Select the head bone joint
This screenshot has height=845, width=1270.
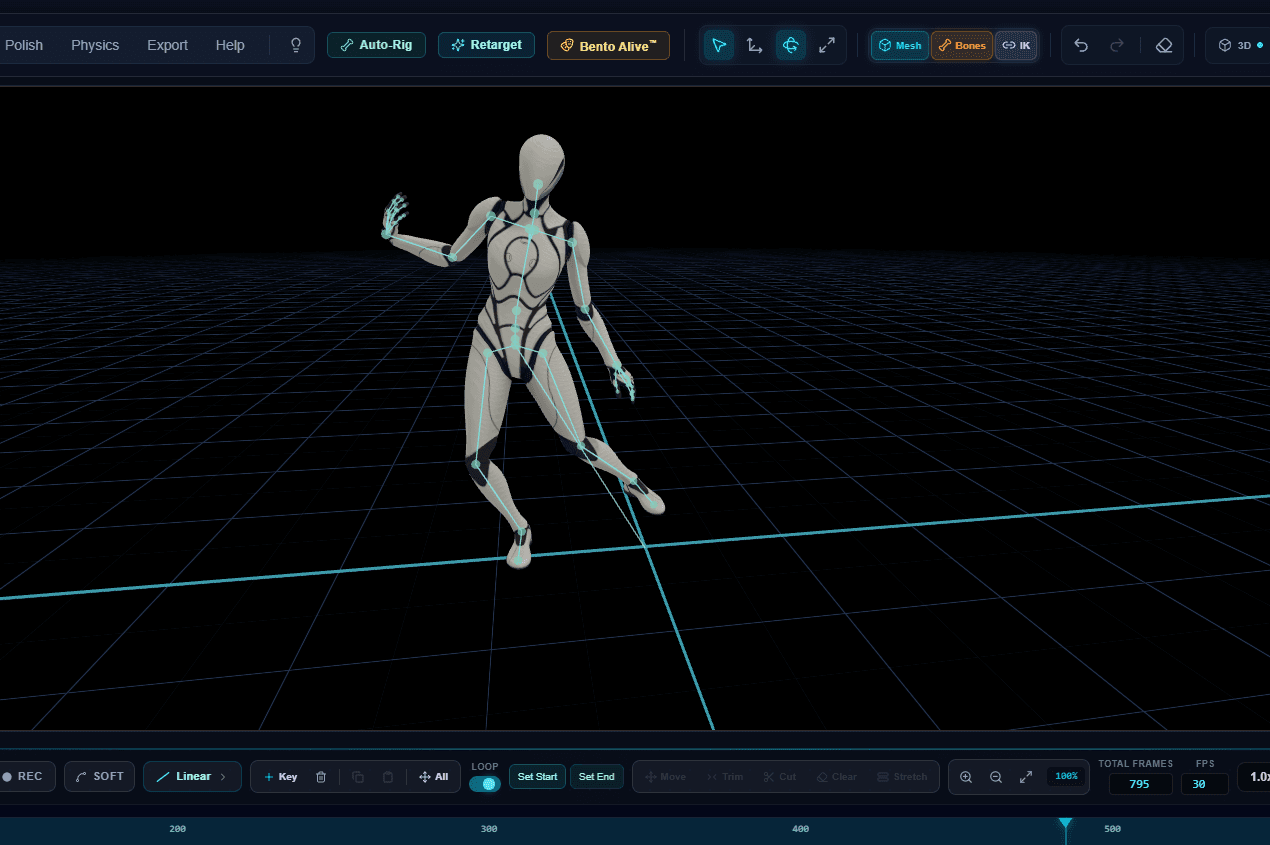(538, 184)
